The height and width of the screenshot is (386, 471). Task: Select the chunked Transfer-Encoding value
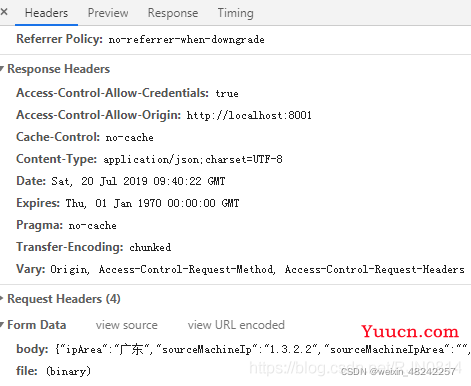[x=150, y=247]
